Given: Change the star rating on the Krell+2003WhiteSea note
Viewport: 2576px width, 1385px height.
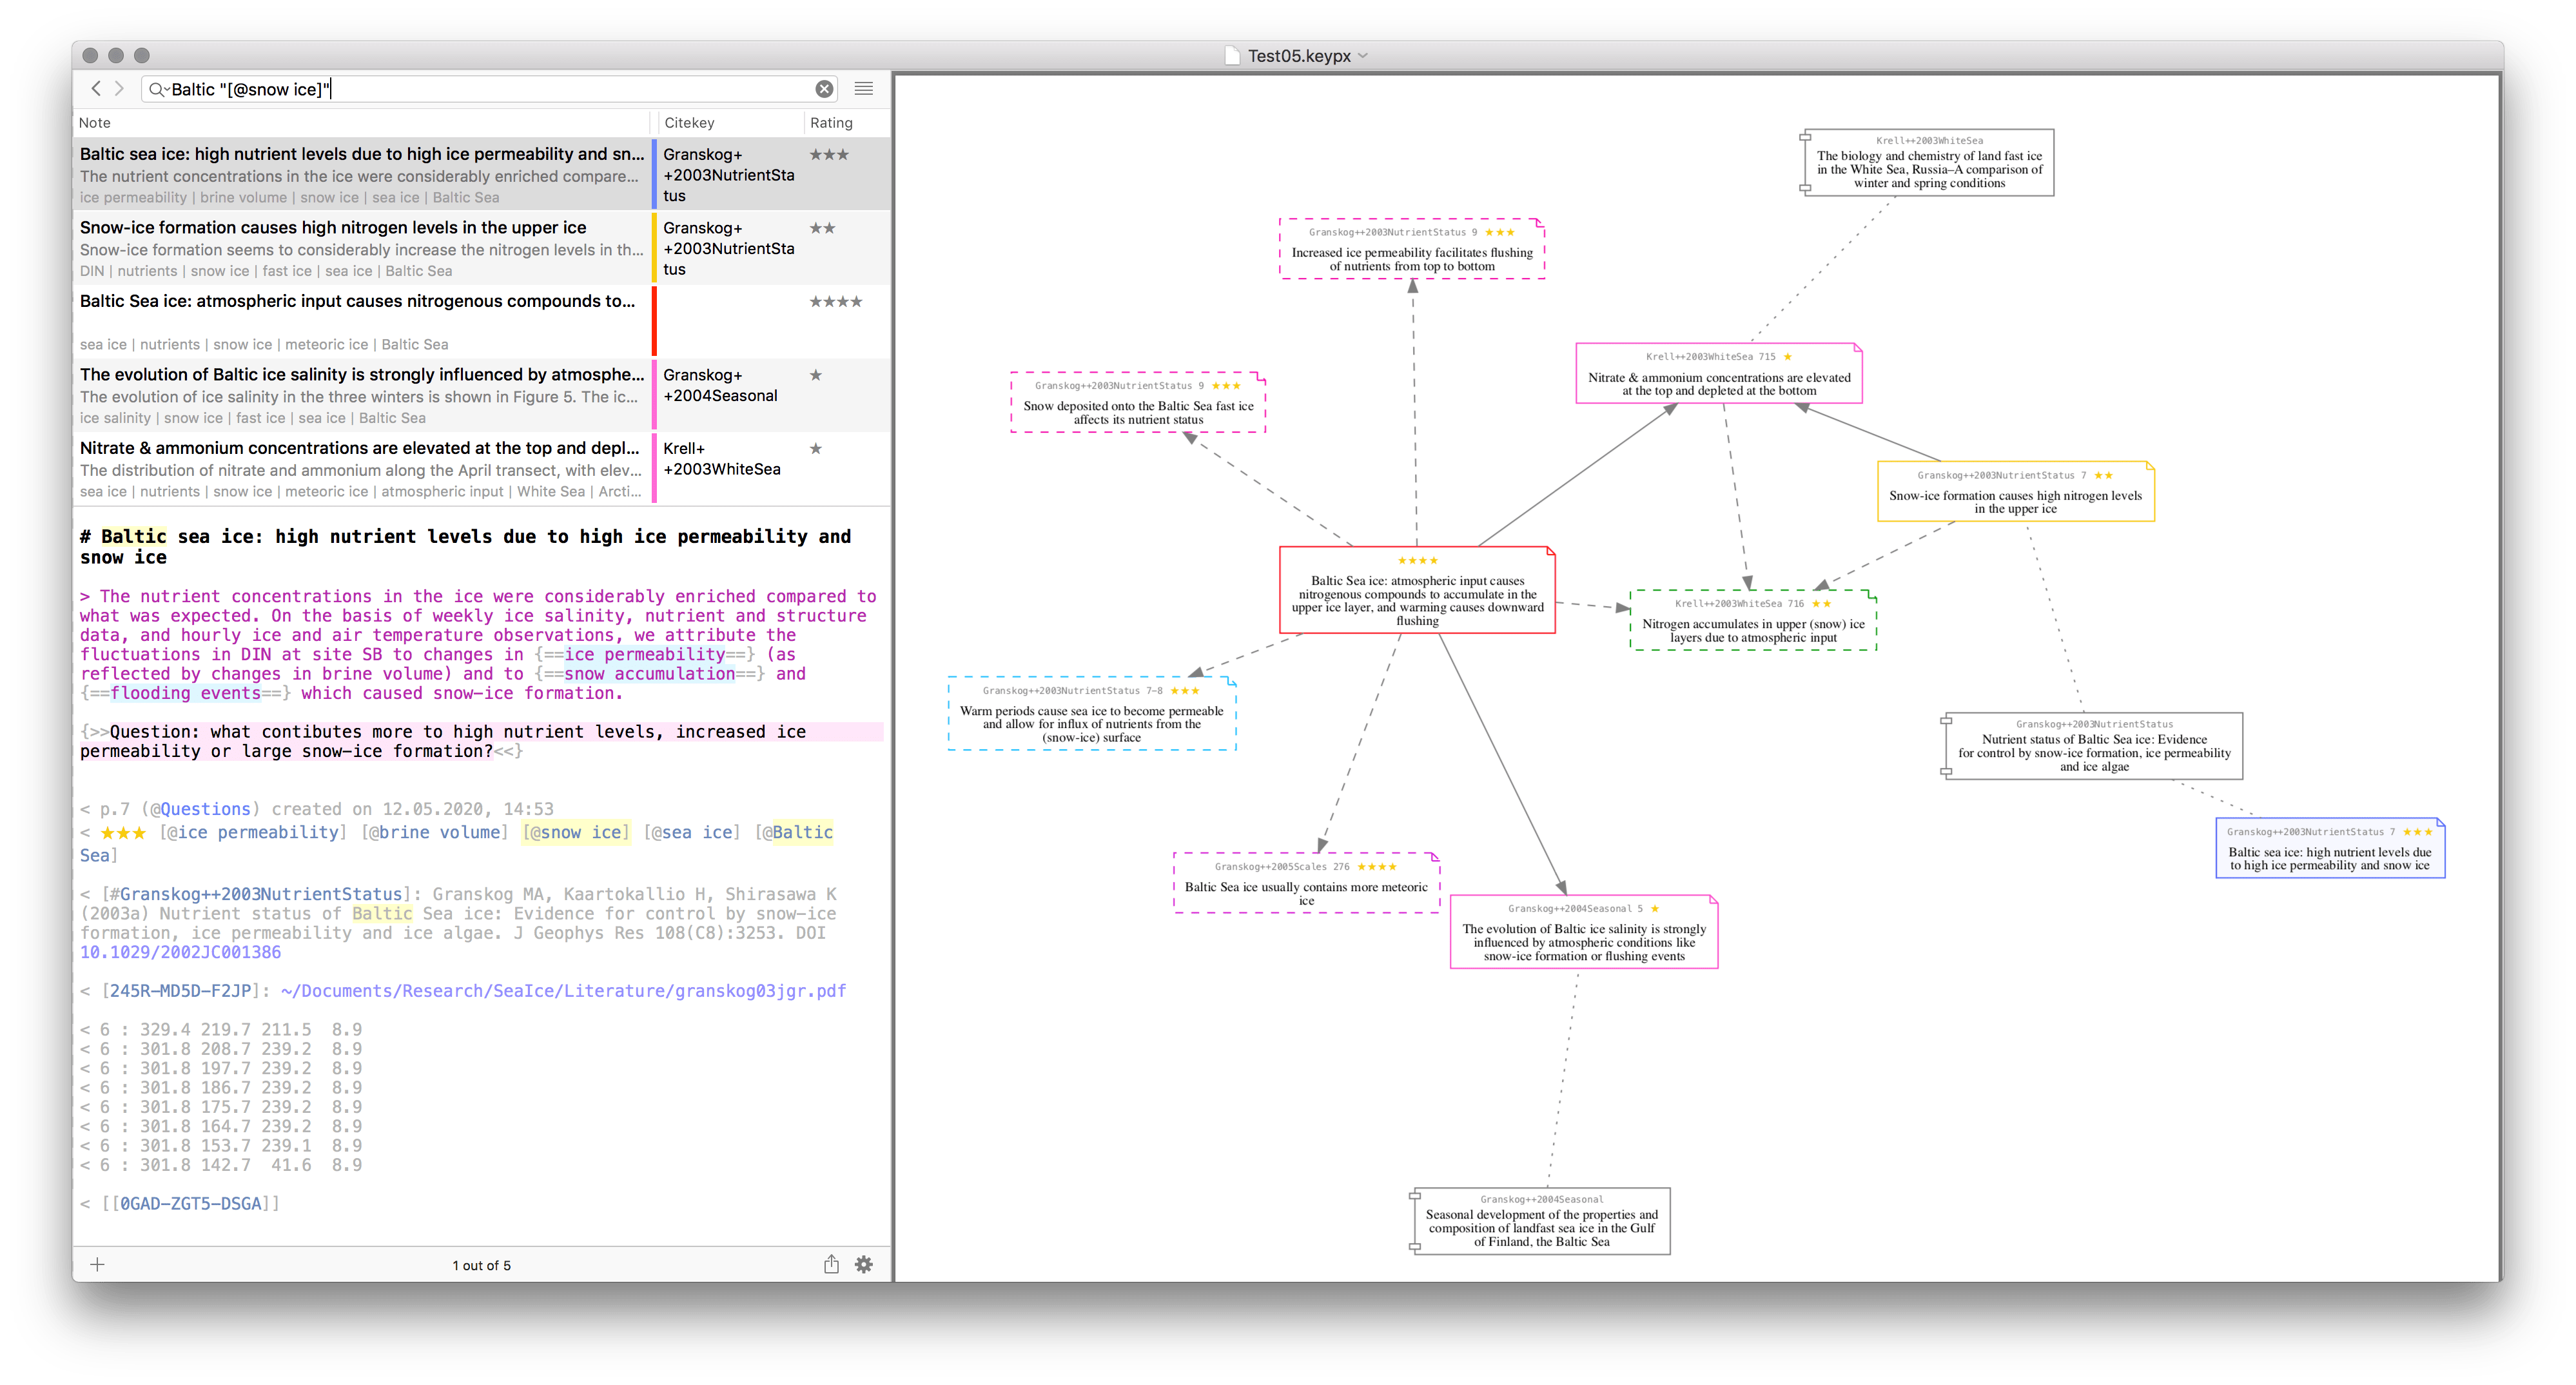Looking at the screenshot, I should [817, 448].
